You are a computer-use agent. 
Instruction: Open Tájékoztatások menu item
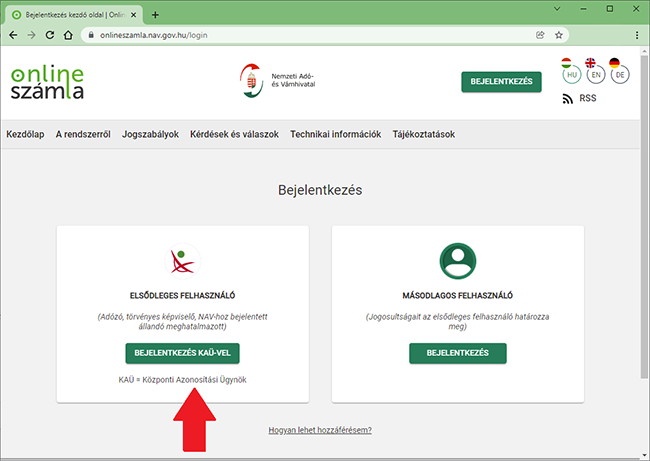click(424, 134)
